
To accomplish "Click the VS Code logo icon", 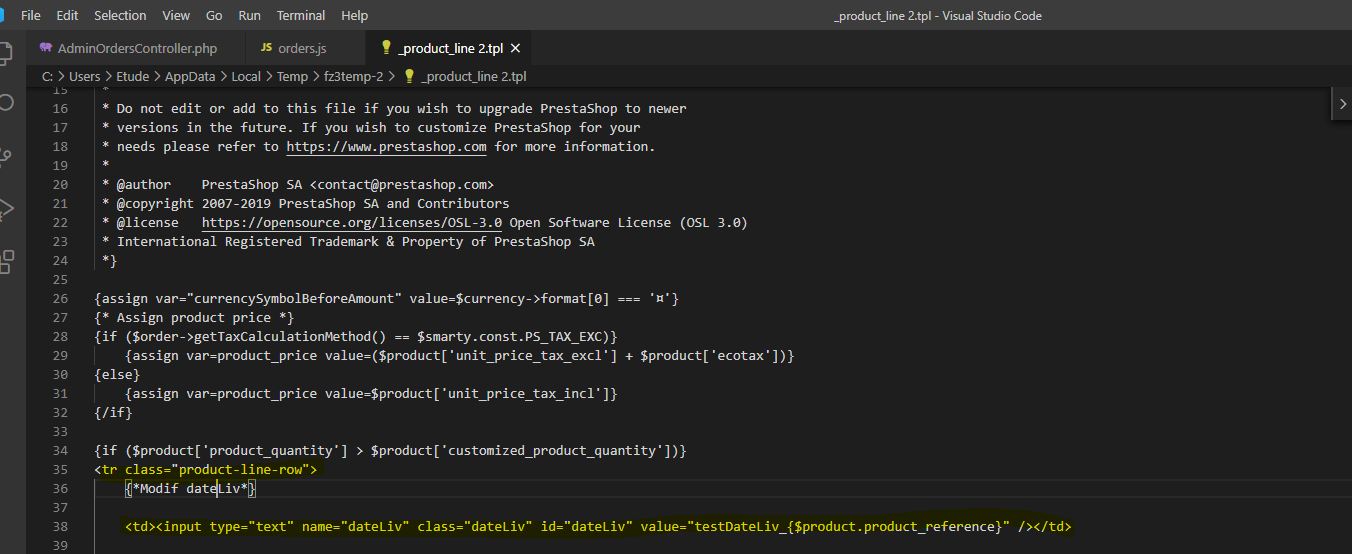I will pyautogui.click(x=3, y=15).
